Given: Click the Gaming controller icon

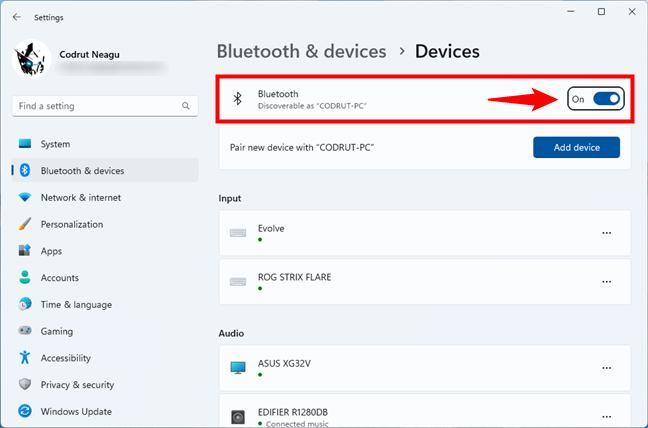Looking at the screenshot, I should pos(25,331).
